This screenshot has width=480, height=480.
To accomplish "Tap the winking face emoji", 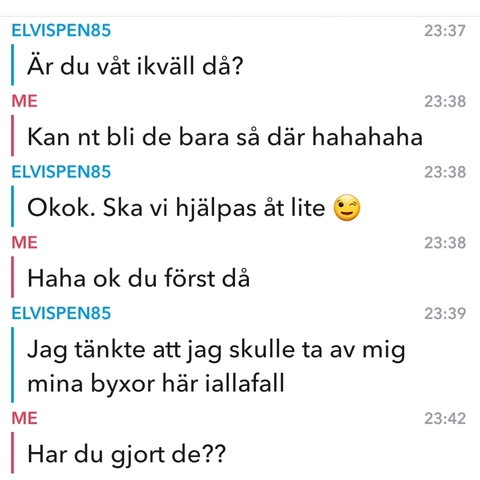I will coord(347,208).
